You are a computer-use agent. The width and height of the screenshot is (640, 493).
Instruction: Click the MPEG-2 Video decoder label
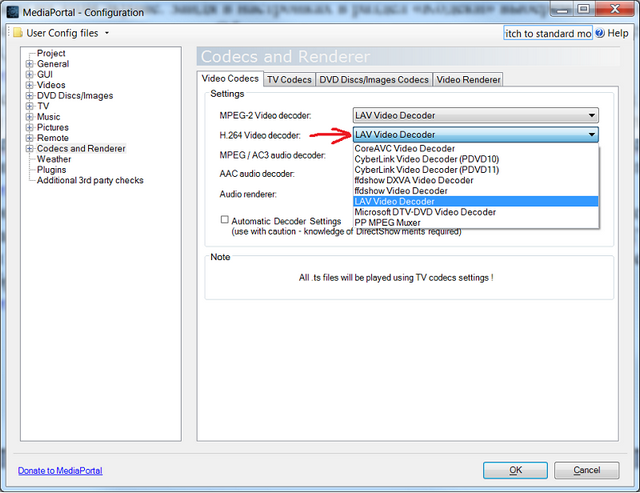pyautogui.click(x=265, y=116)
